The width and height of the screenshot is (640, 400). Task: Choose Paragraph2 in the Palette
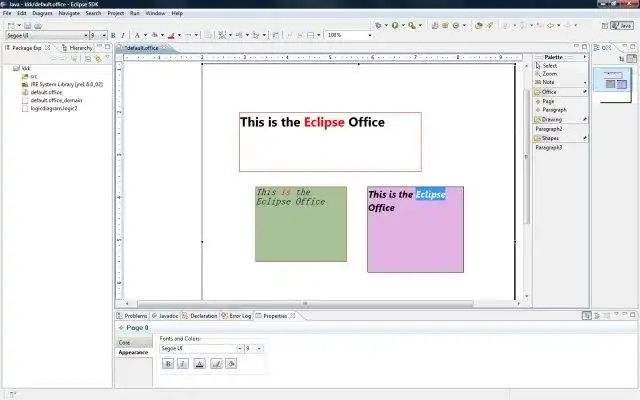tap(549, 129)
